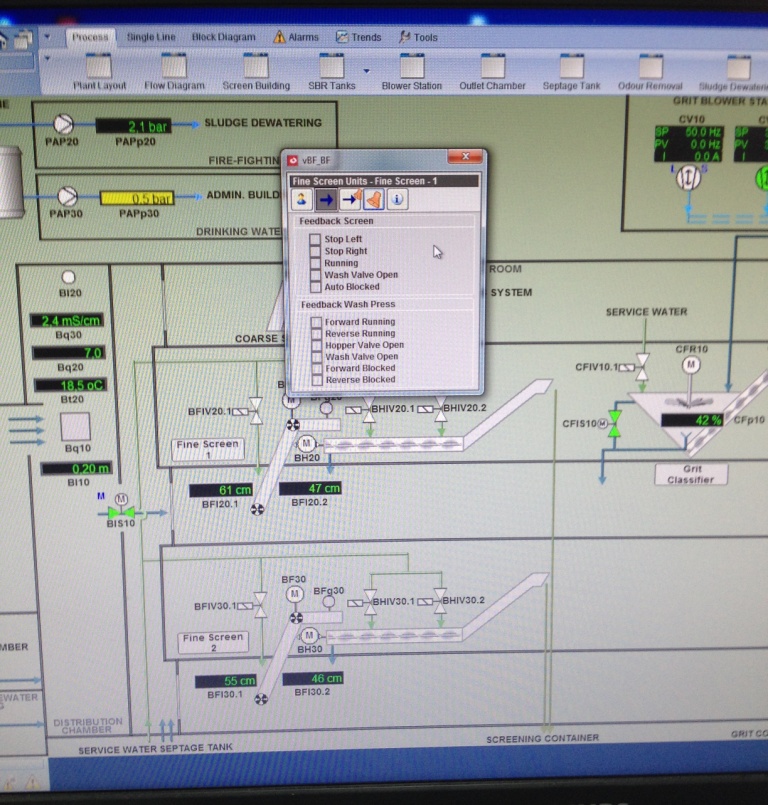Screen dimensions: 768x805
Task: Expand the dropdown arrow beside SBR Tanks
Action: coord(366,71)
